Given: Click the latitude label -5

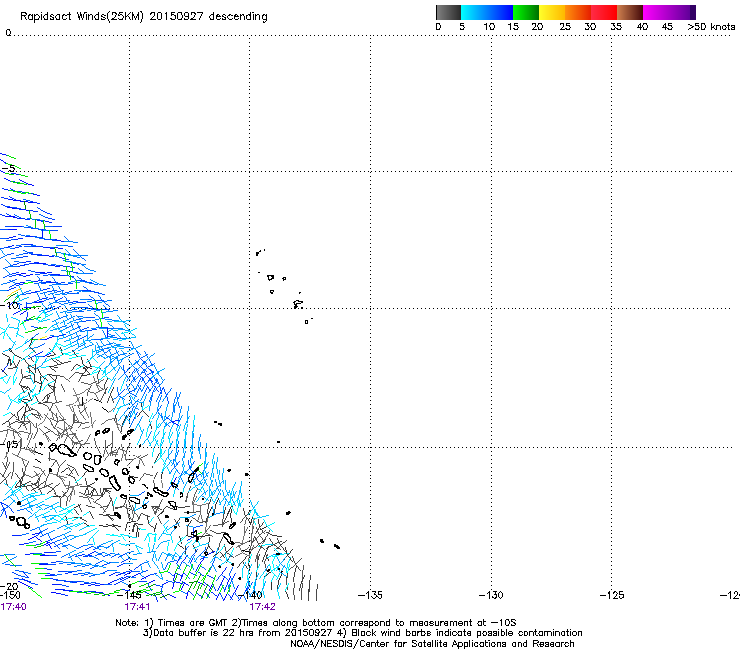Looking at the screenshot, I should click(8, 168).
